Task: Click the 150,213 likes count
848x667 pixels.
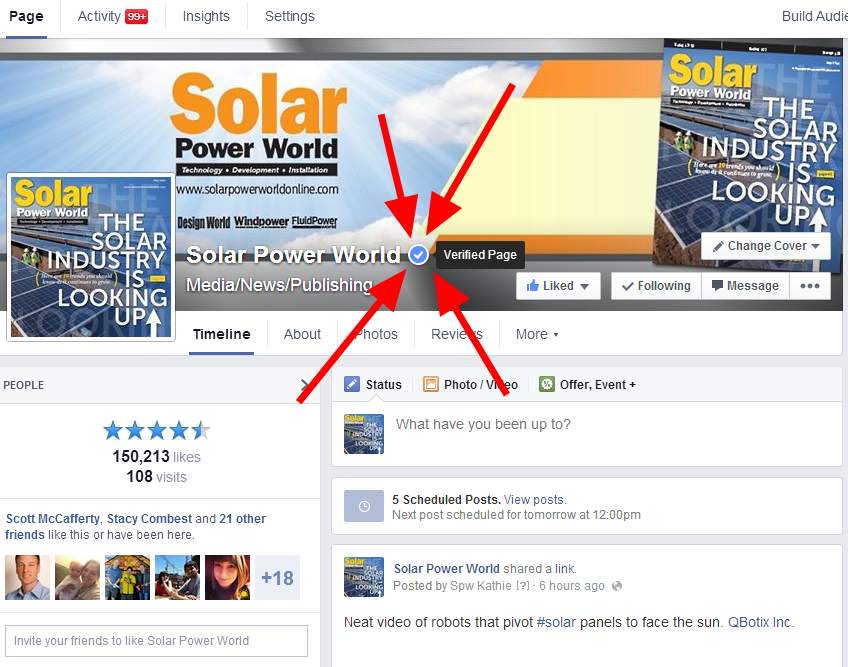Action: (x=156, y=457)
